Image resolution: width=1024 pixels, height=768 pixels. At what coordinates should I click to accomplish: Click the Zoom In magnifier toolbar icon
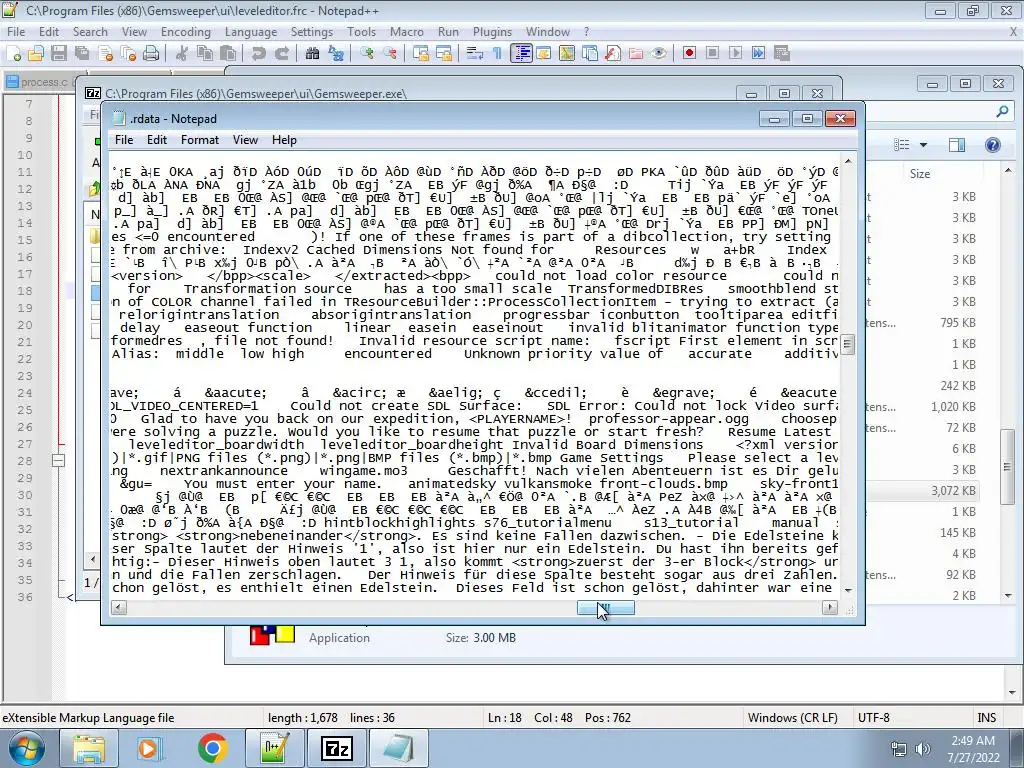pos(366,54)
